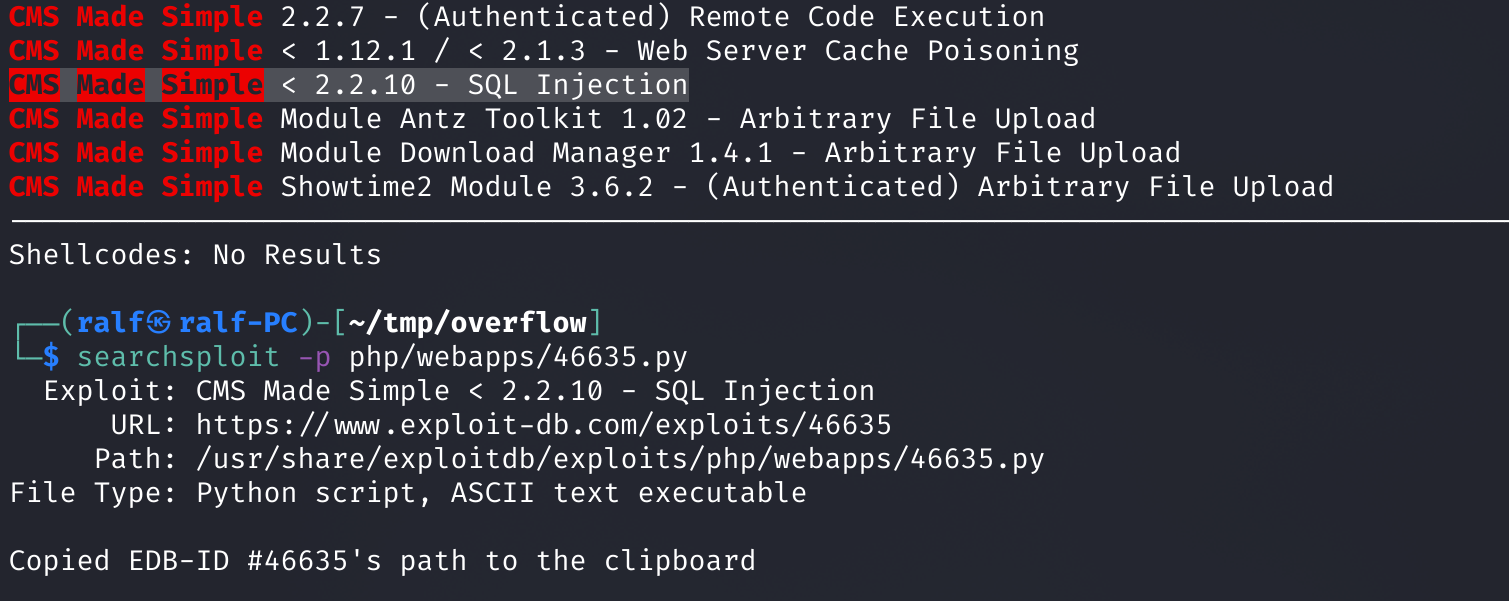
Task: Click the File Type Python script line
Action: [407, 493]
